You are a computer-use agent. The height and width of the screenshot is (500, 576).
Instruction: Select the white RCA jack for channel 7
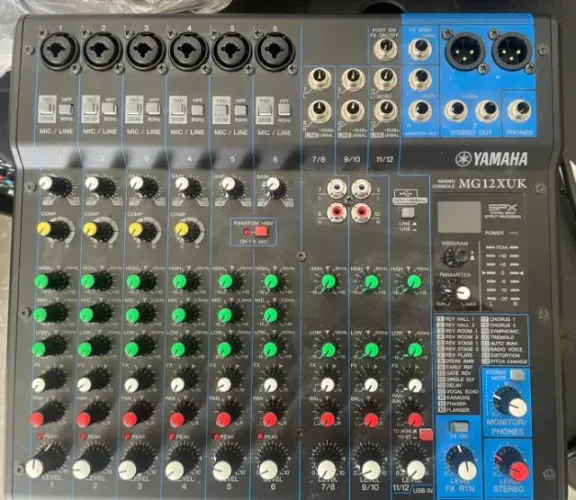pyautogui.click(x=336, y=188)
